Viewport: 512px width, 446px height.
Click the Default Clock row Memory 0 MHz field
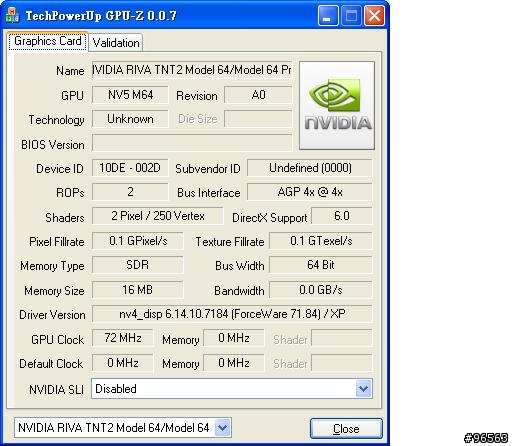(234, 363)
